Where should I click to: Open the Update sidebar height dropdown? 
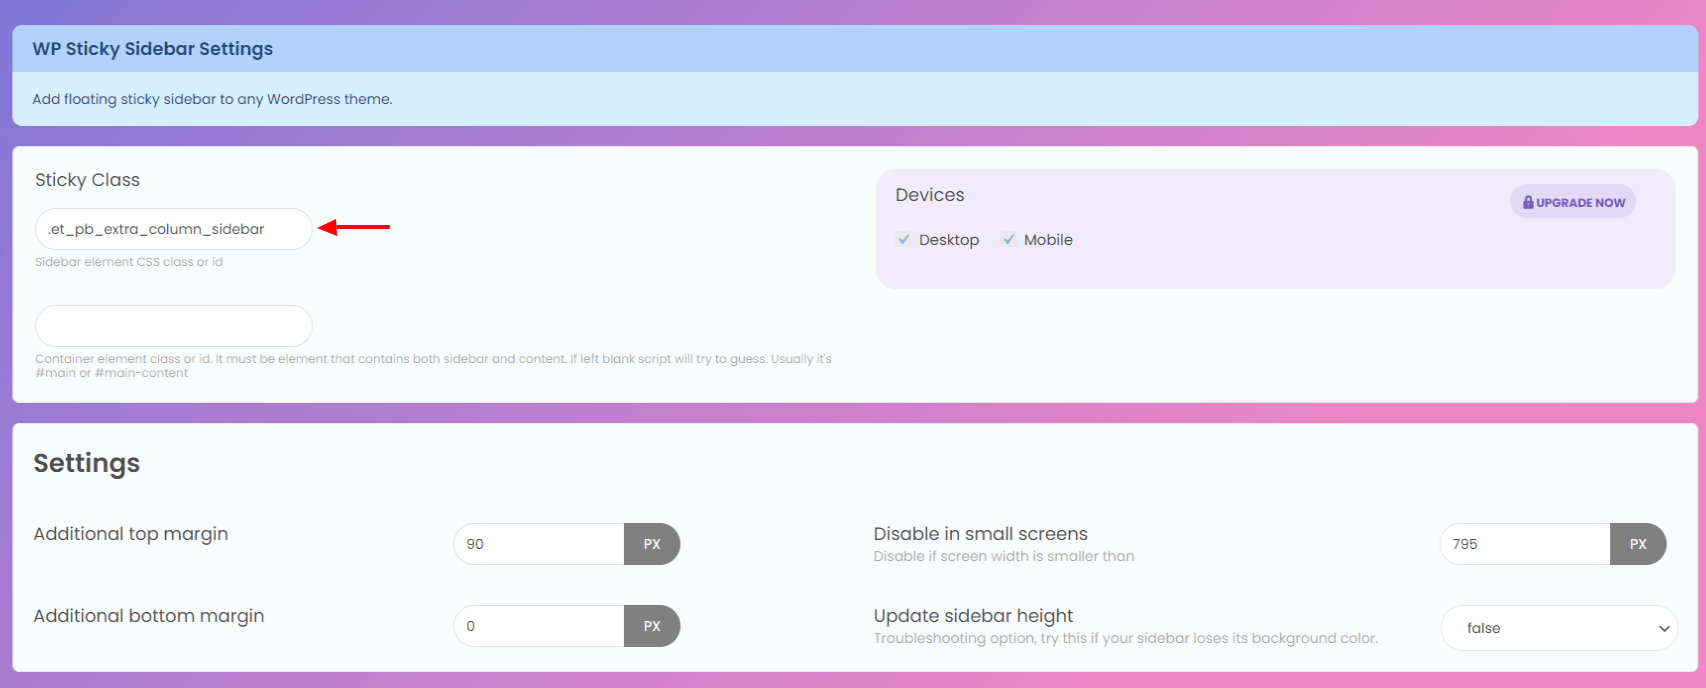pyautogui.click(x=1559, y=628)
